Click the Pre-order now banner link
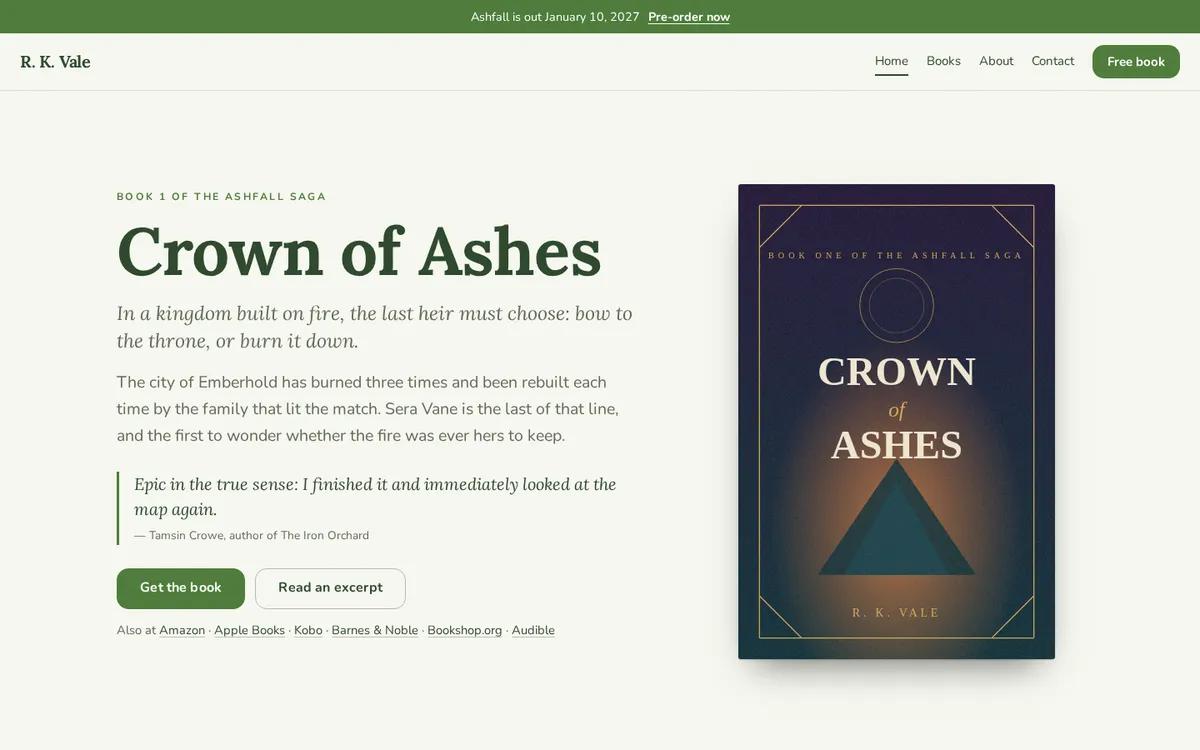This screenshot has width=1200, height=750. pyautogui.click(x=689, y=17)
